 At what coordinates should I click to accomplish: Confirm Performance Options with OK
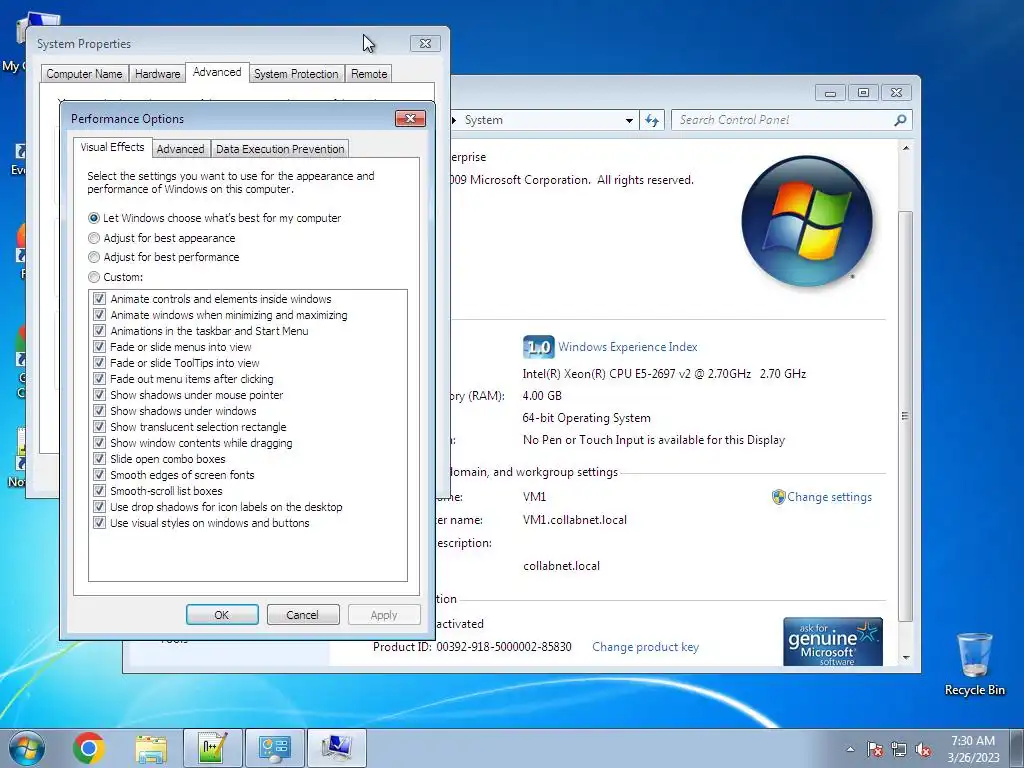(x=222, y=615)
